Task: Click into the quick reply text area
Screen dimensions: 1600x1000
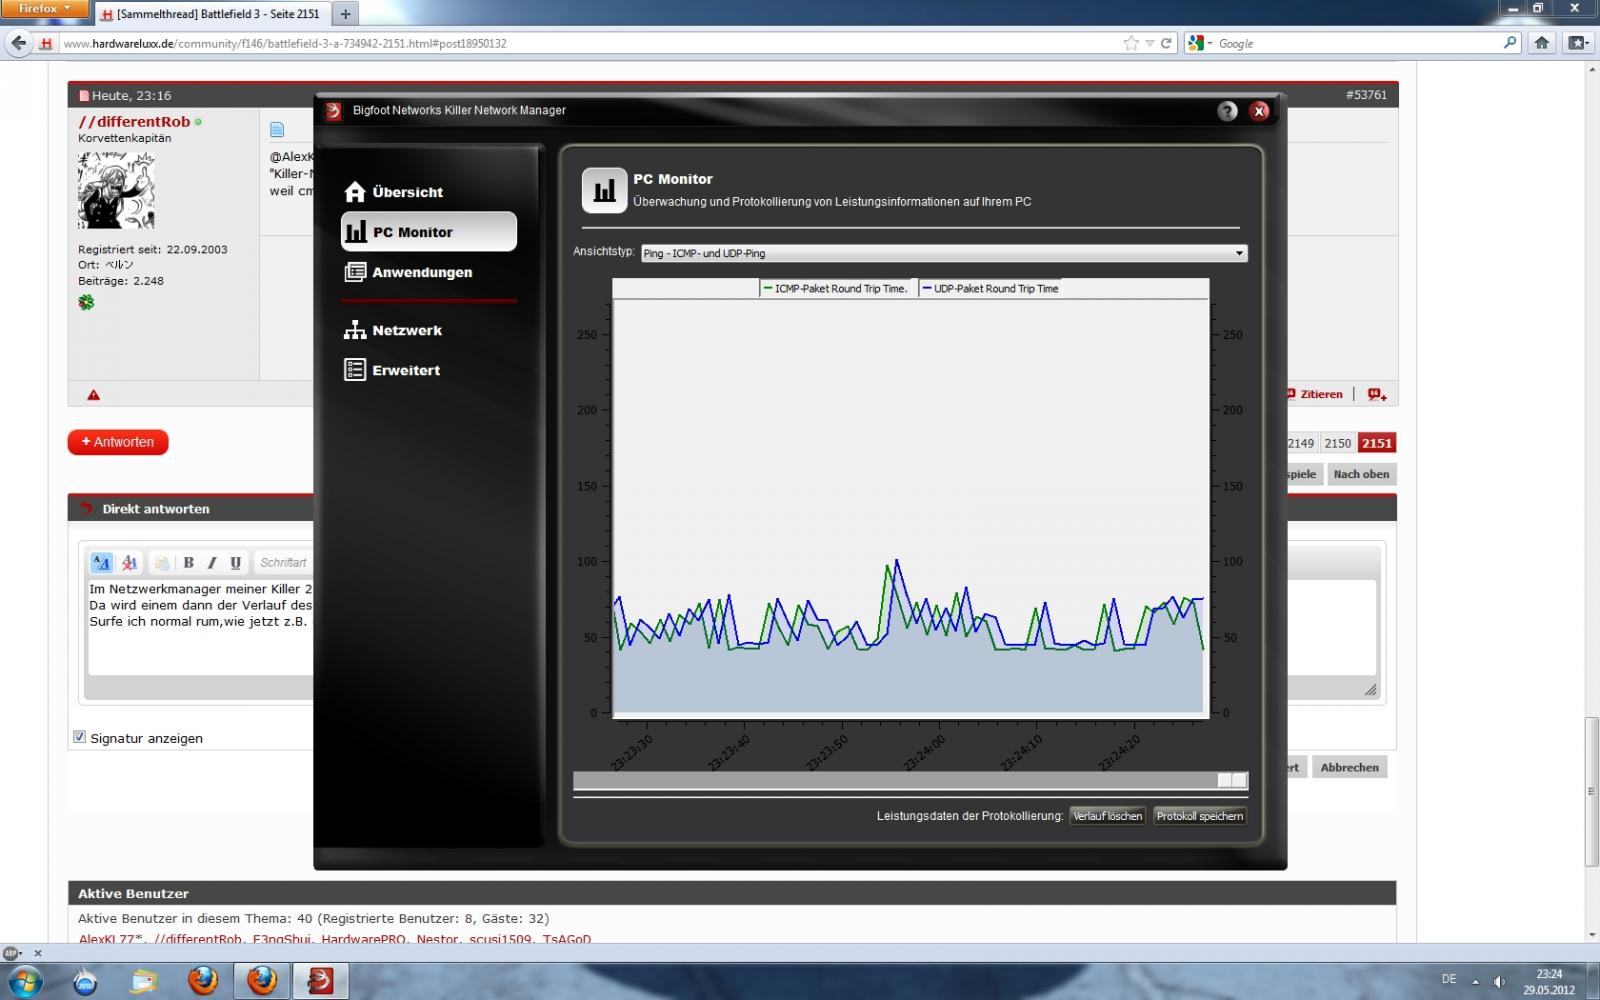Action: [x=200, y=626]
